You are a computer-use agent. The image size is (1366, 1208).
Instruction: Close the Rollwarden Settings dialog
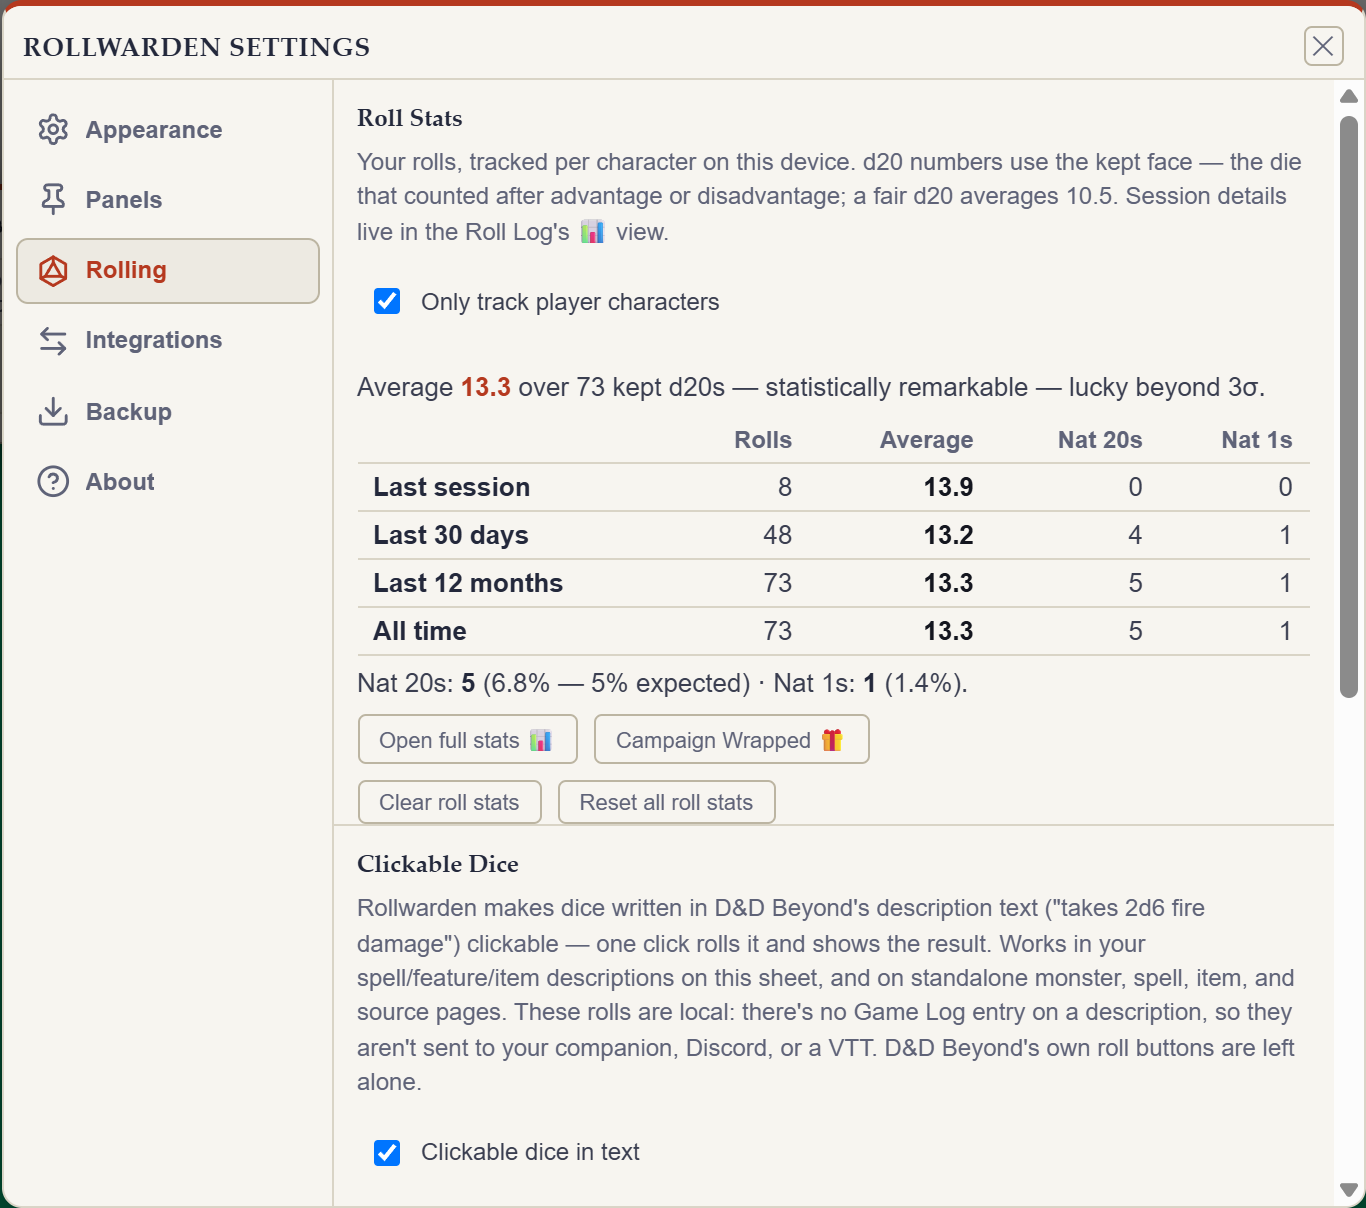click(1323, 46)
